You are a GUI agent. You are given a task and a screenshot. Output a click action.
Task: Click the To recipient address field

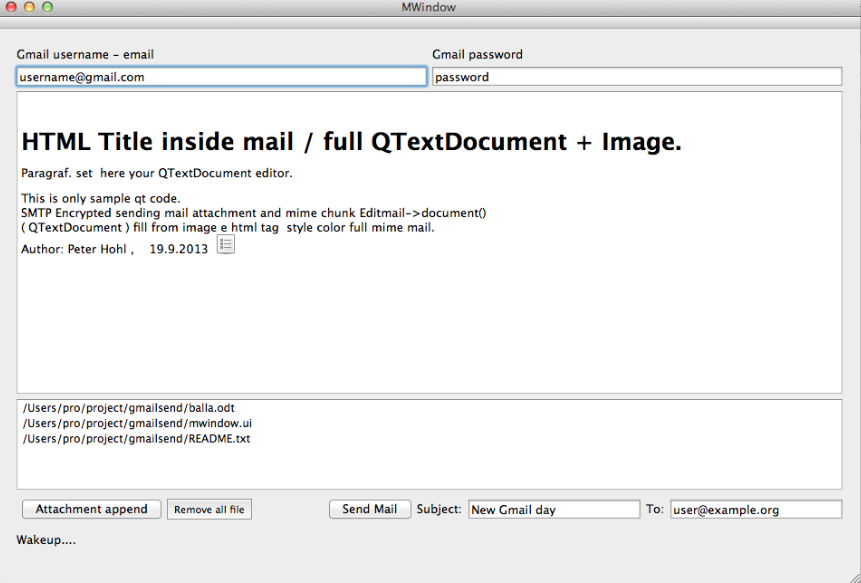point(756,509)
